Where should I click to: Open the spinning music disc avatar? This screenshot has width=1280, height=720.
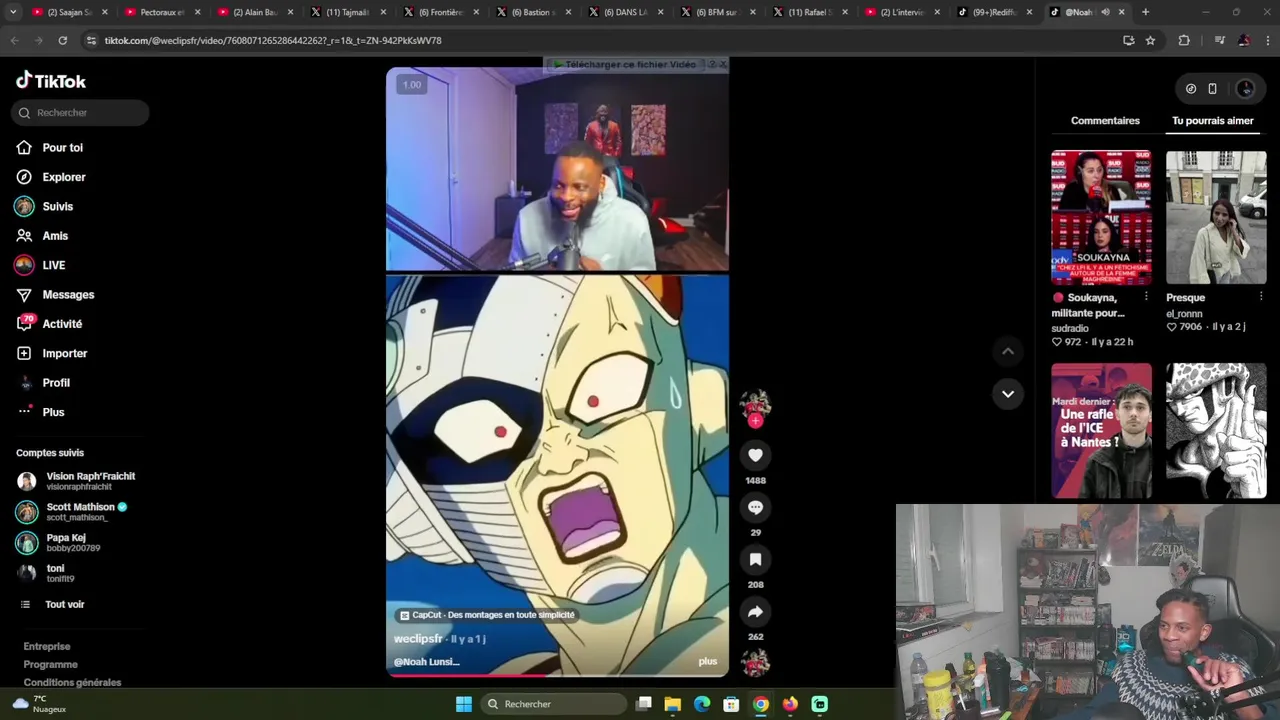[755, 662]
